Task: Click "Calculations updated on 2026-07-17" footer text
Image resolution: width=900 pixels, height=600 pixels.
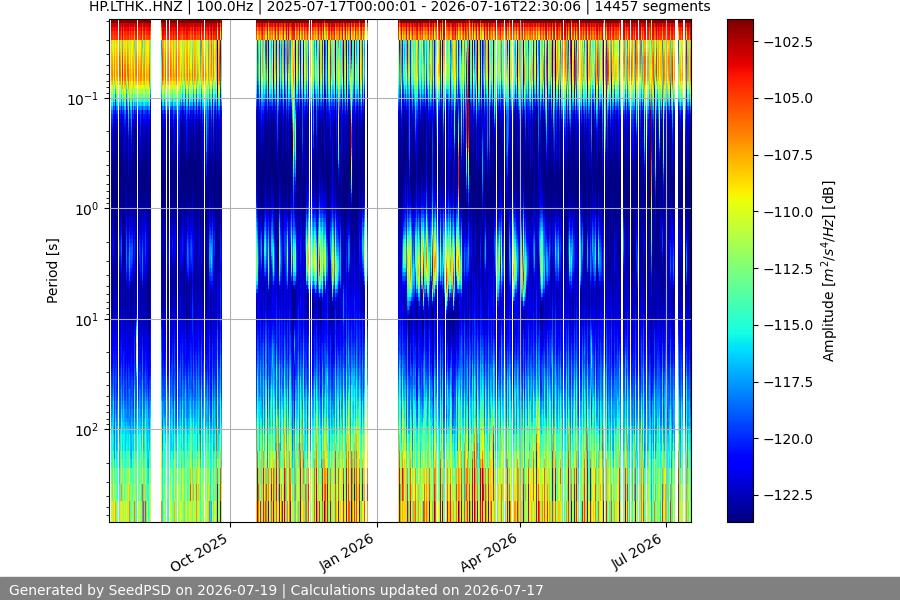Action: pos(417,590)
